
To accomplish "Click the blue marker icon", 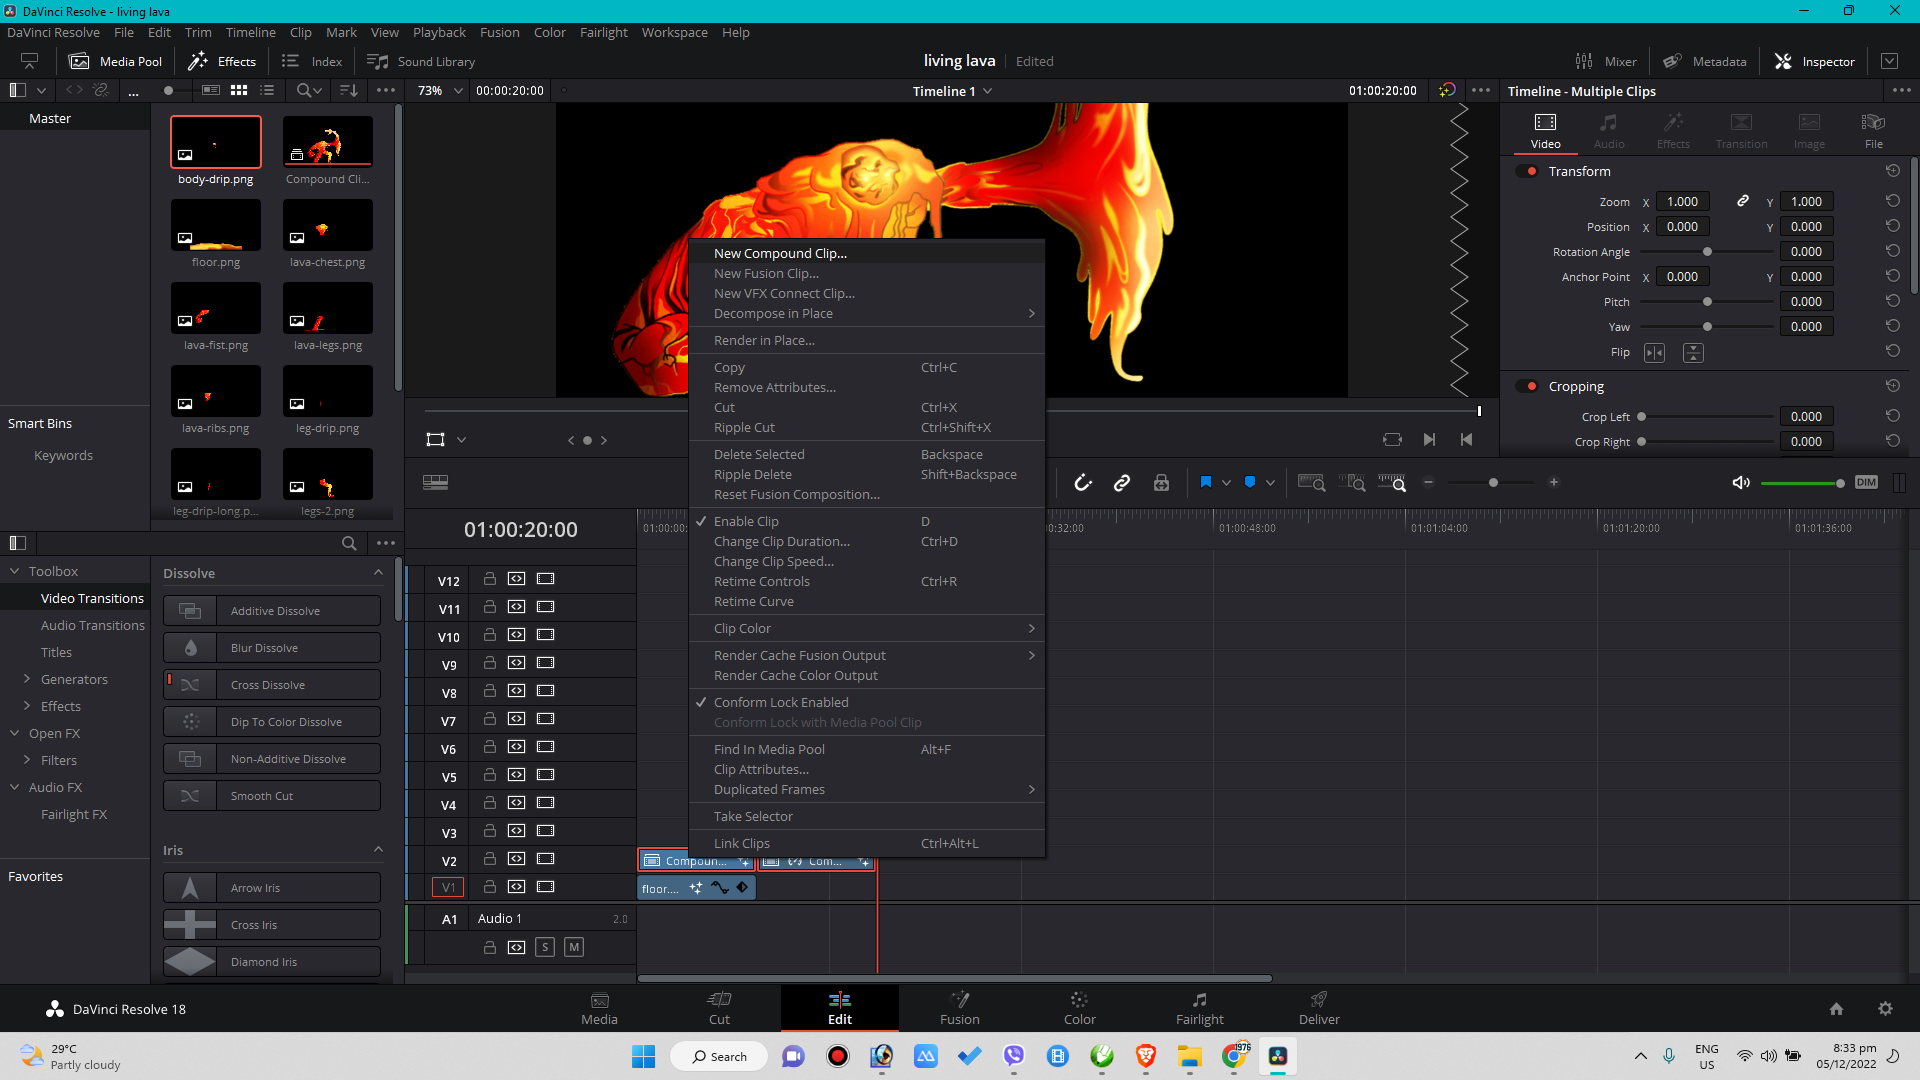I will pyautogui.click(x=1250, y=482).
